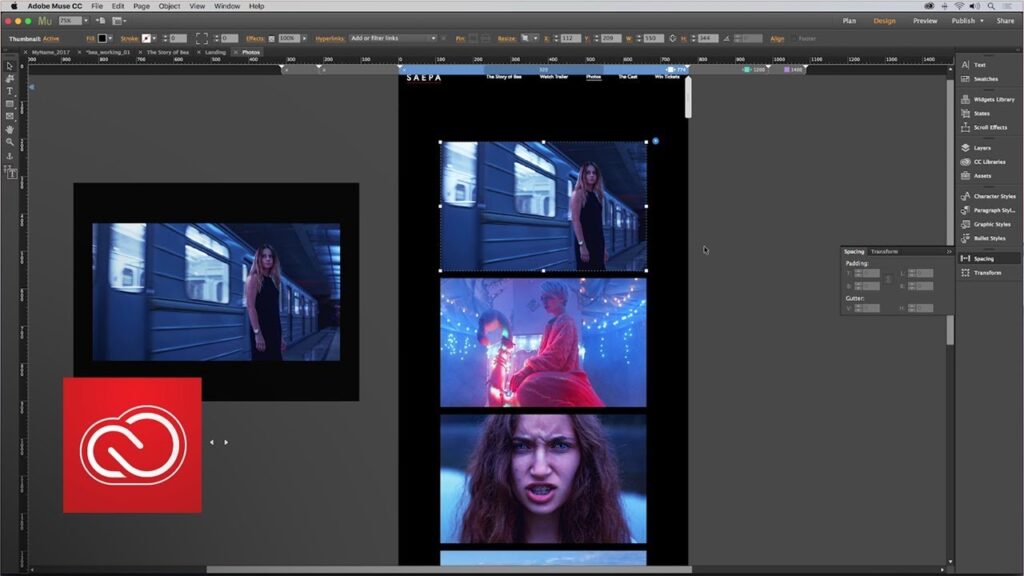
Task: Open the Widgets Library panel
Action: point(993,99)
